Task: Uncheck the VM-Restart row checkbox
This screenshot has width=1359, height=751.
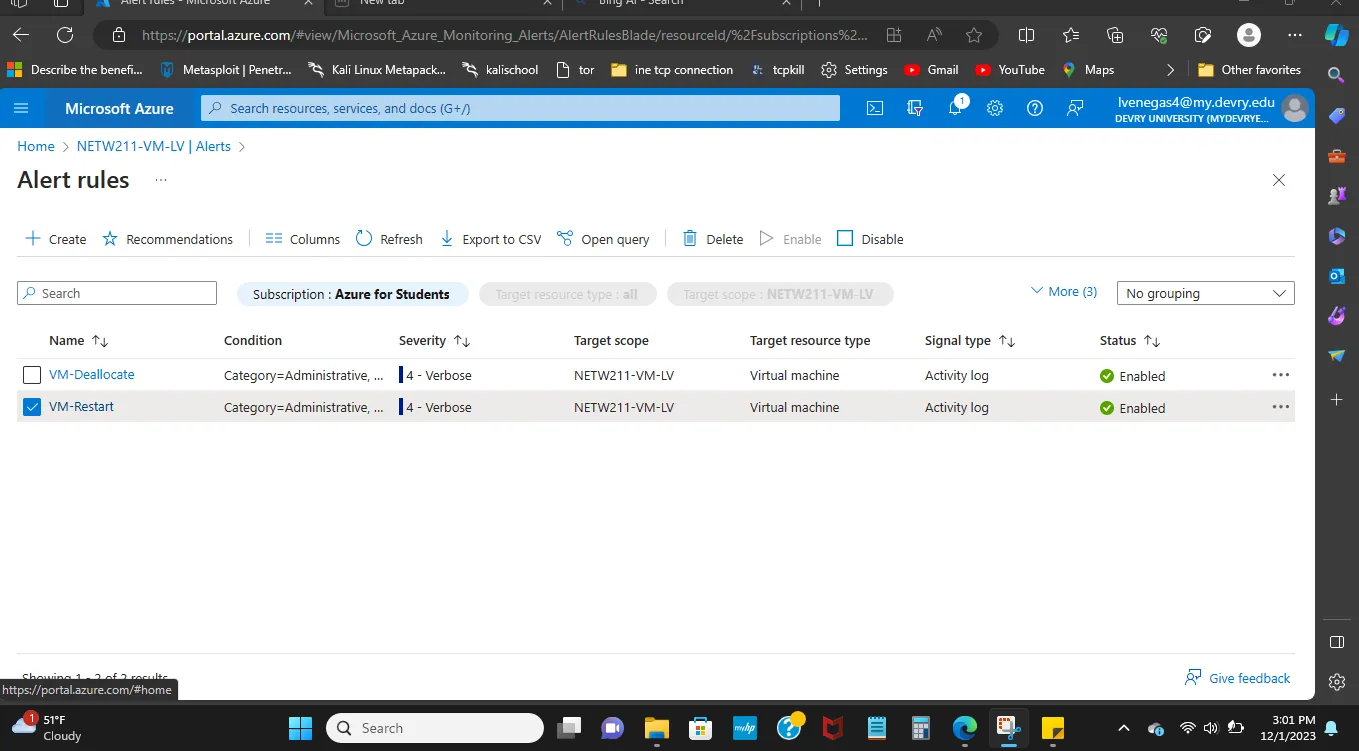Action: (32, 407)
